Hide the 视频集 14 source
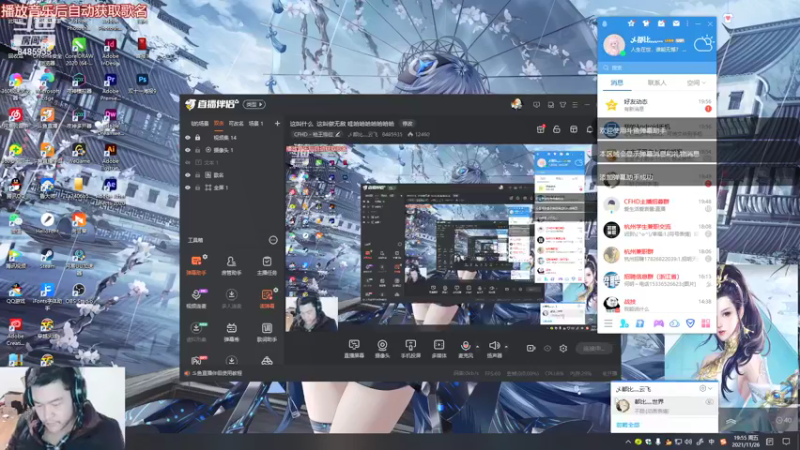The height and width of the screenshot is (450, 800). pyautogui.click(x=188, y=138)
